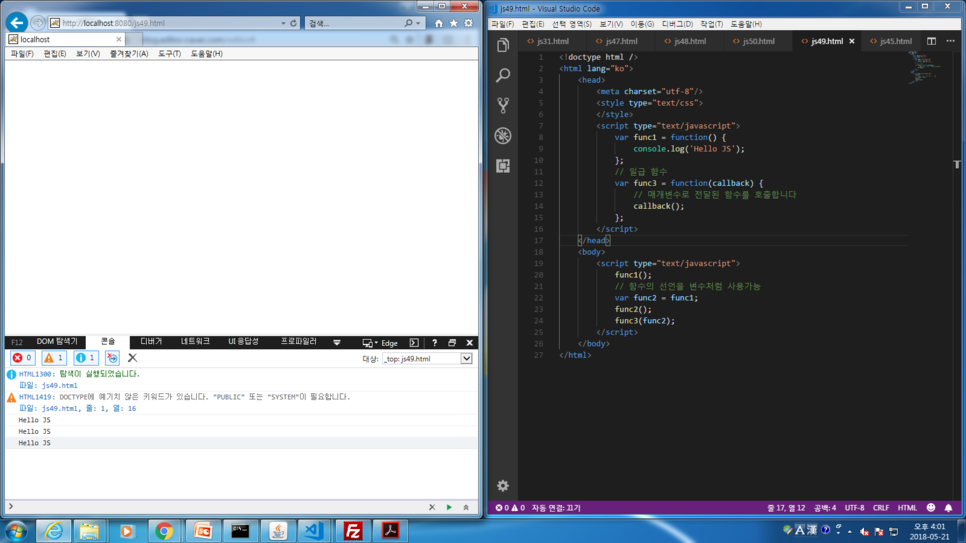Open VS Code 디버그(D) menu
Screen dimensions: 966x543
pos(677,24)
